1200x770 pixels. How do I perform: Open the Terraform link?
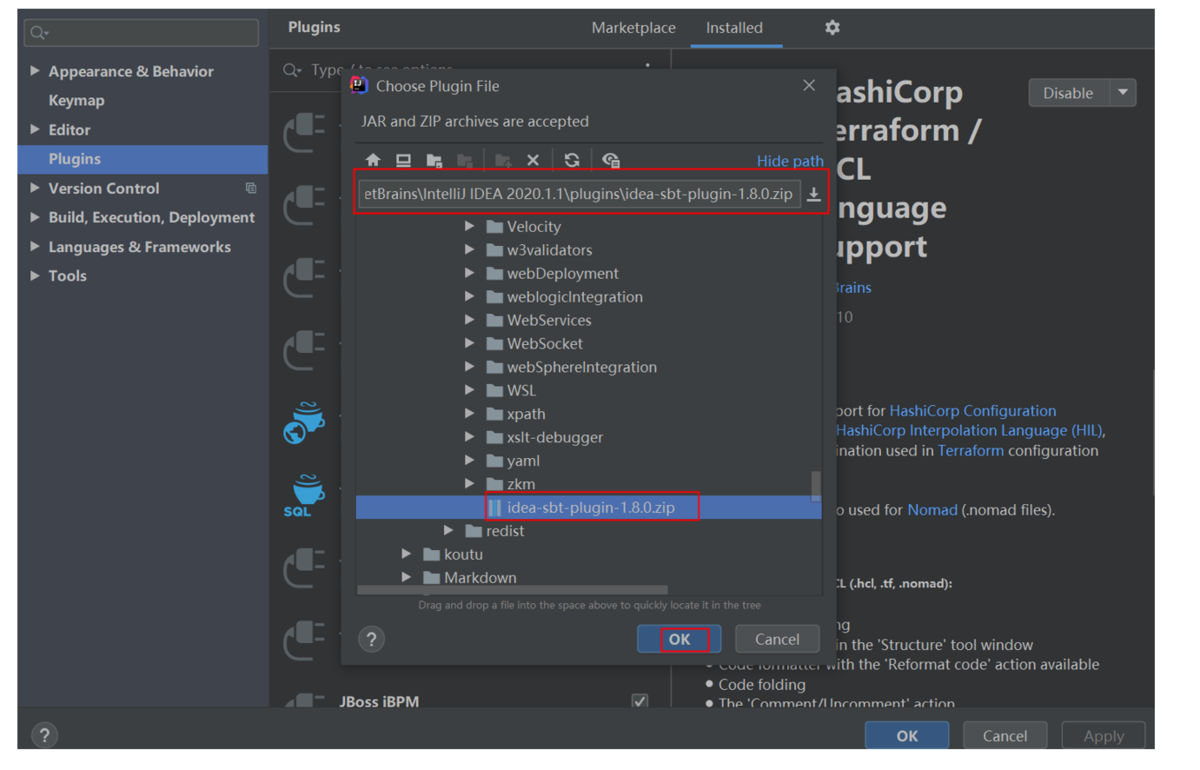pos(970,451)
